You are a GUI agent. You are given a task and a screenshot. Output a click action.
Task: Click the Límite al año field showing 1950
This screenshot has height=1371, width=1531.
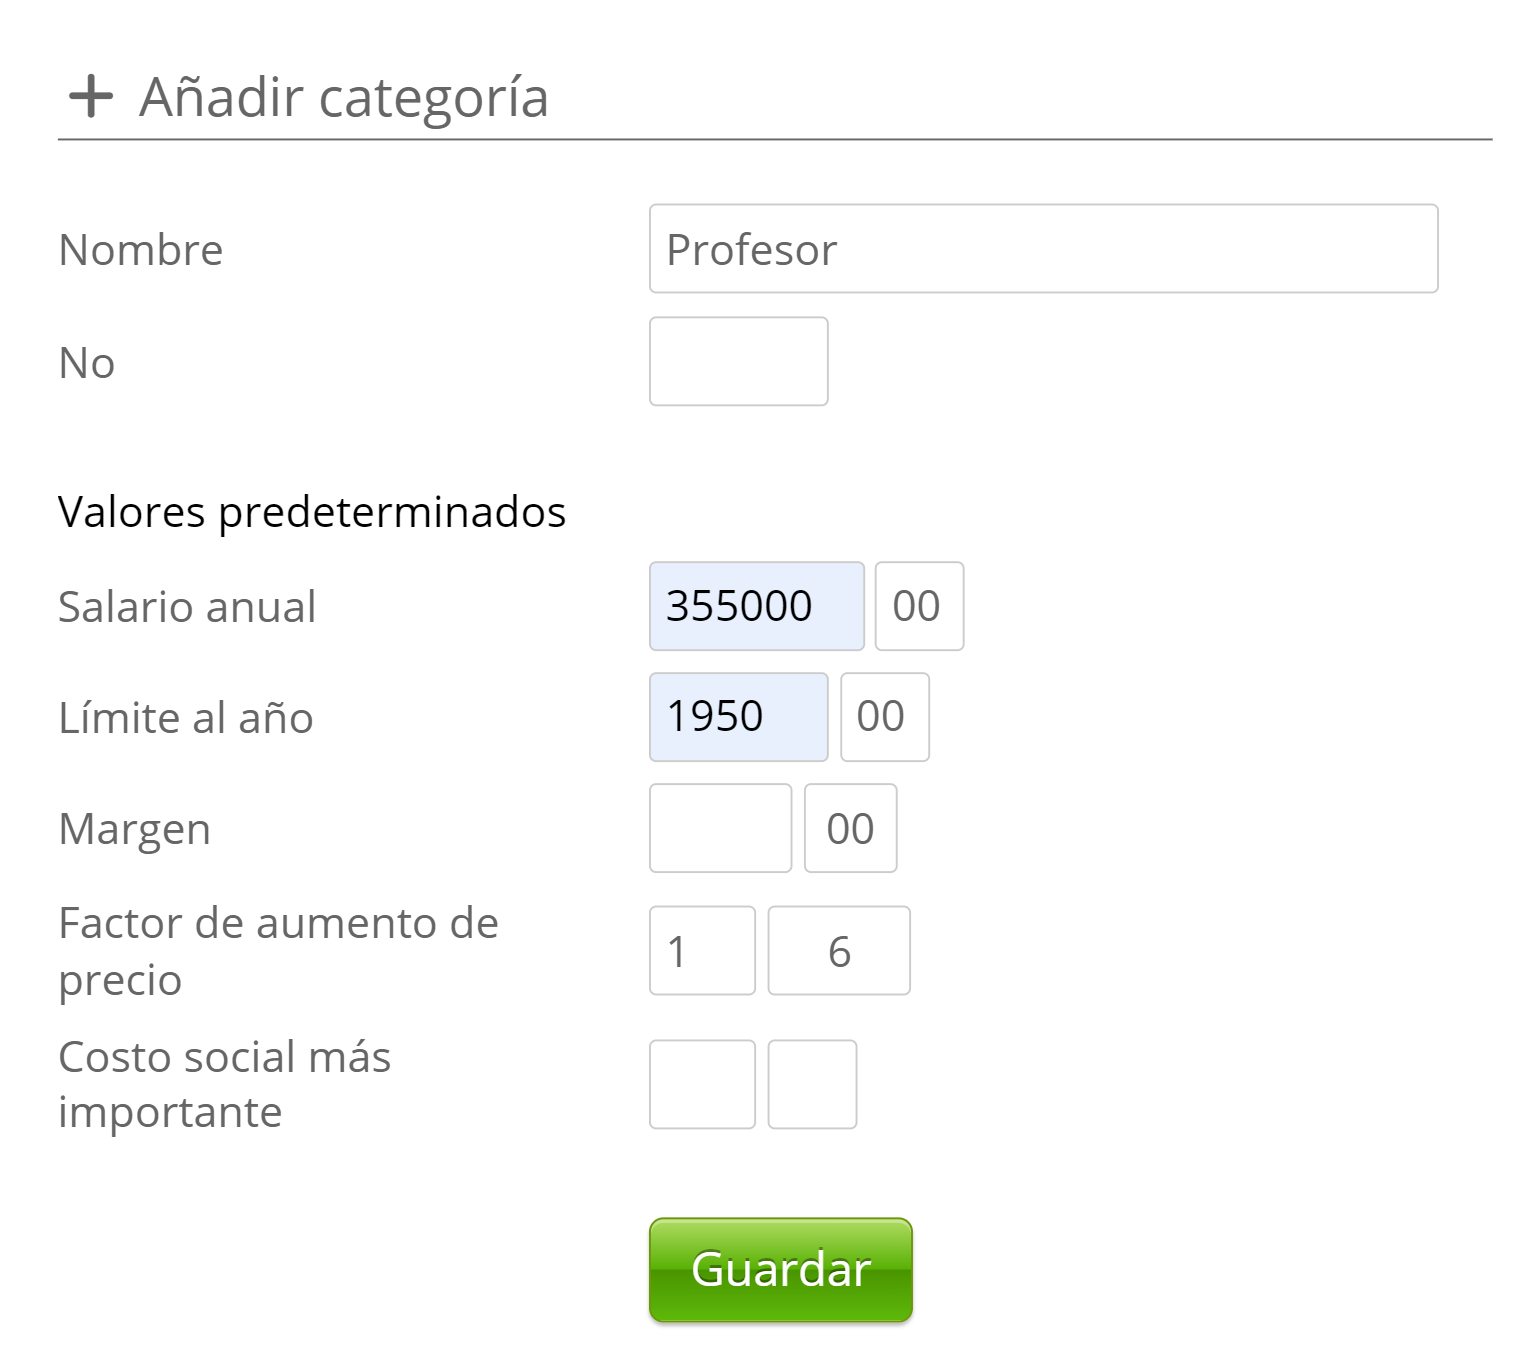point(738,717)
